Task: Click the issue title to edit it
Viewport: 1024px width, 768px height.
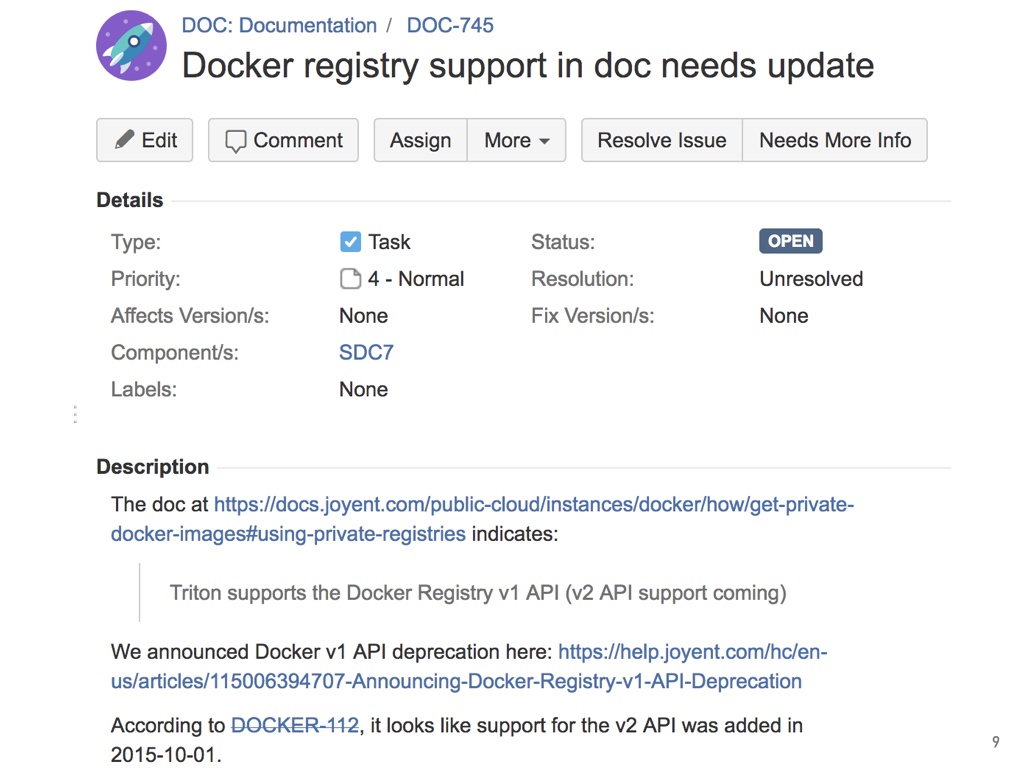Action: pyautogui.click(x=527, y=66)
